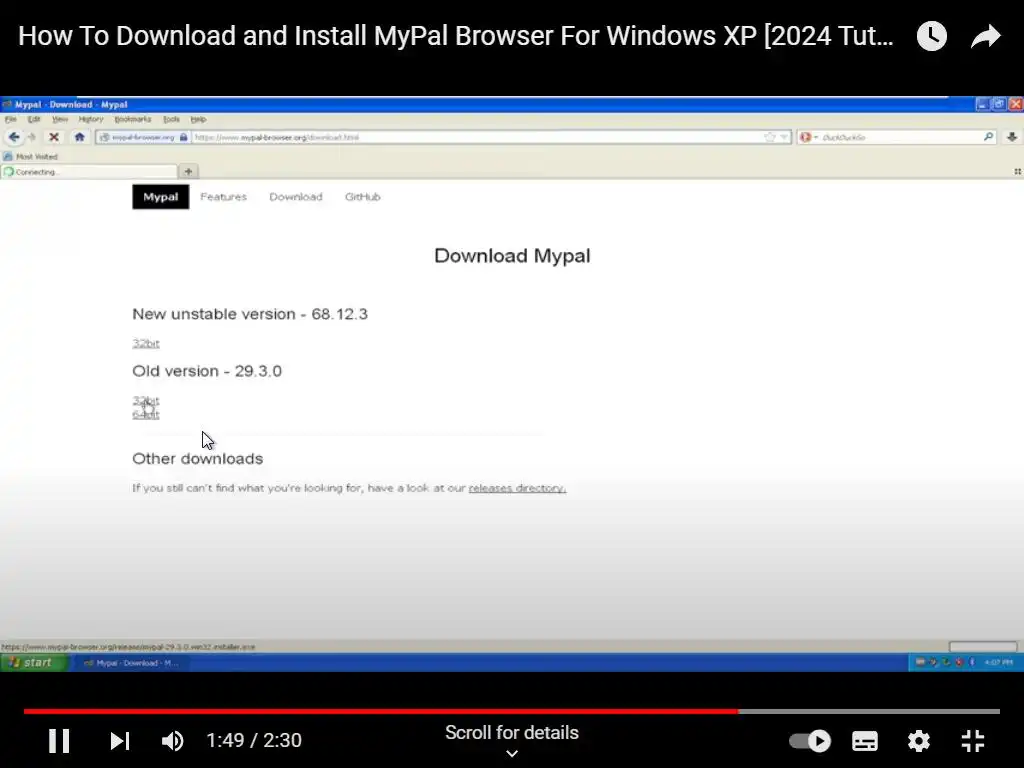
Task: Click the Other downloads heading
Action: [197, 458]
